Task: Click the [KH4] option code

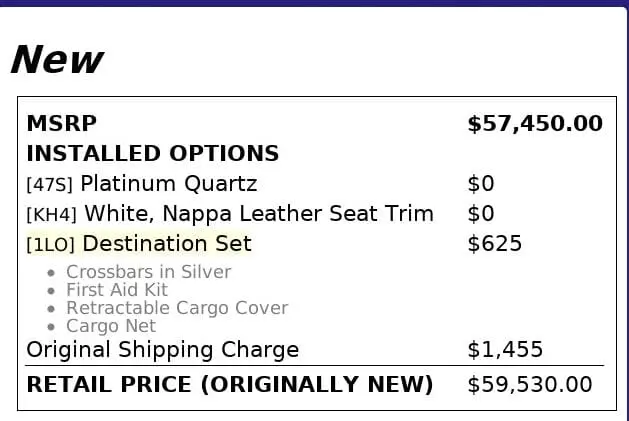Action: point(52,215)
